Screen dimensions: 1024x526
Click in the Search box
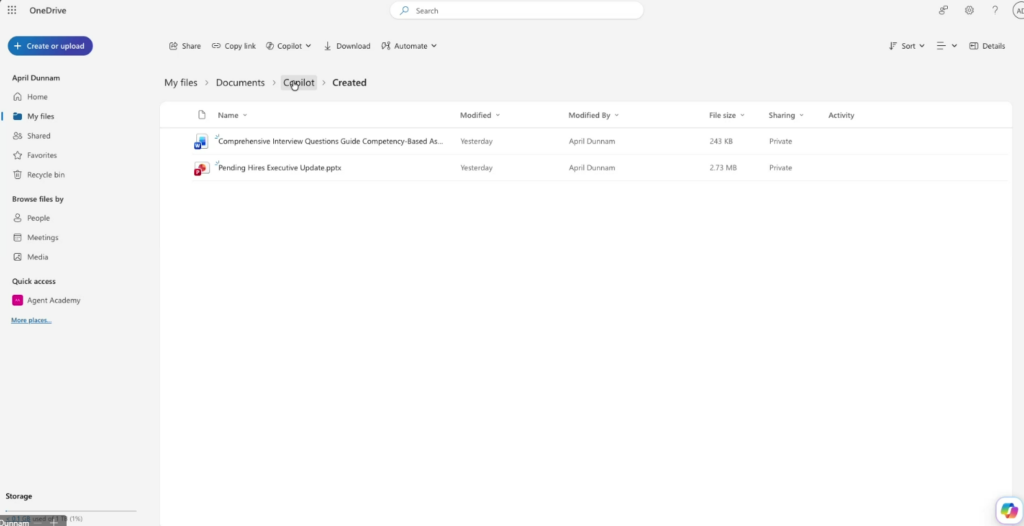click(x=516, y=10)
